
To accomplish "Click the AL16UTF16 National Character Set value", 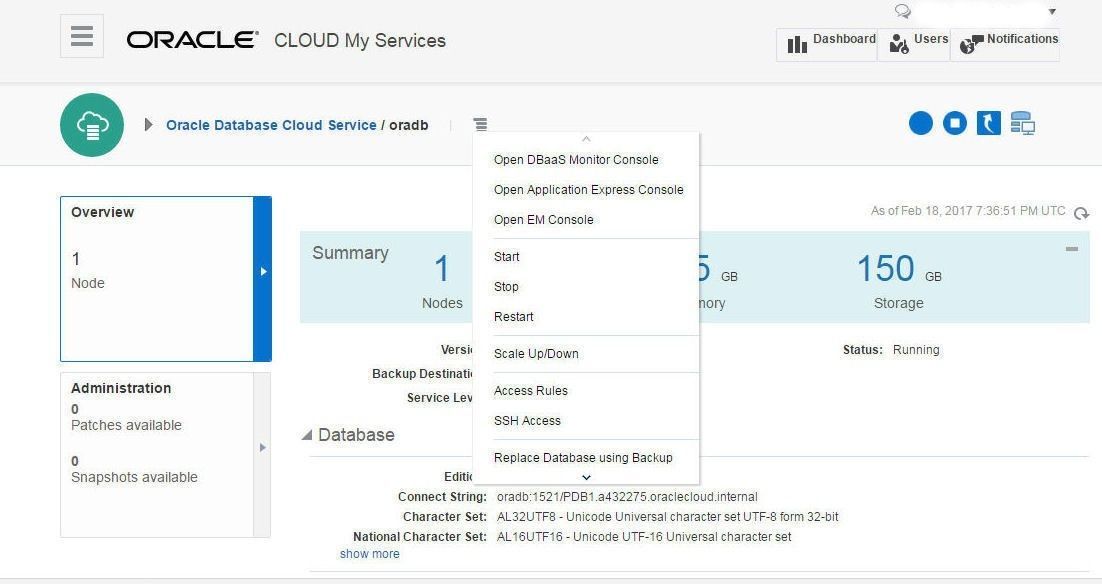I will click(x=644, y=537).
